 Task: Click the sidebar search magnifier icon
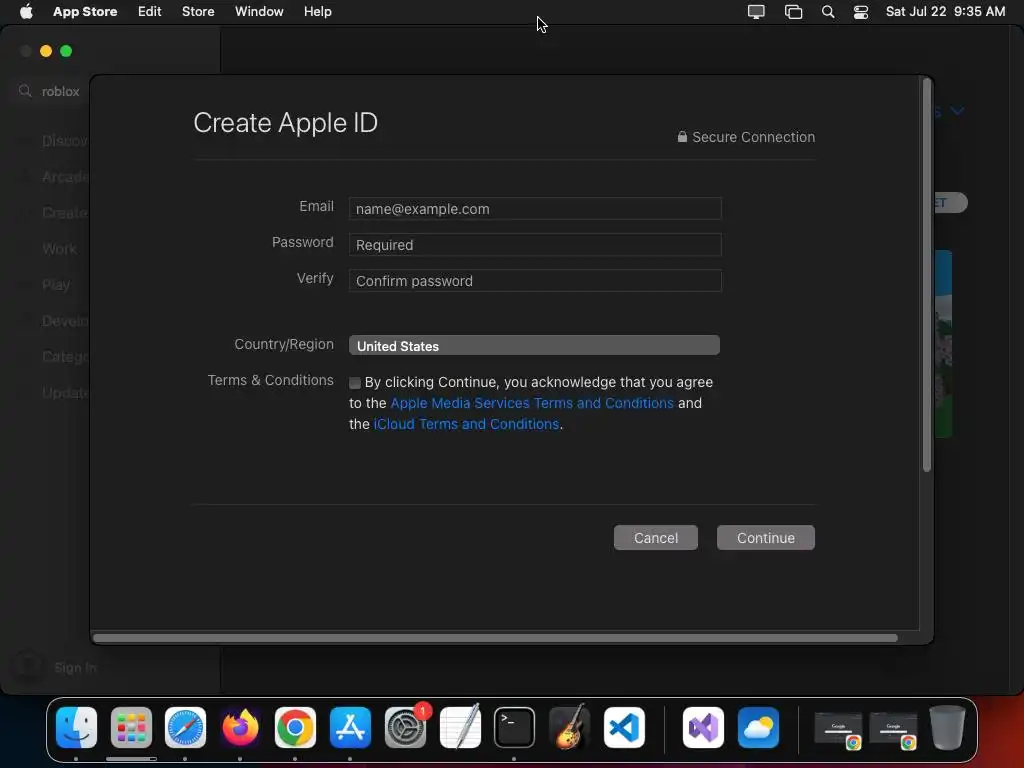(25, 91)
